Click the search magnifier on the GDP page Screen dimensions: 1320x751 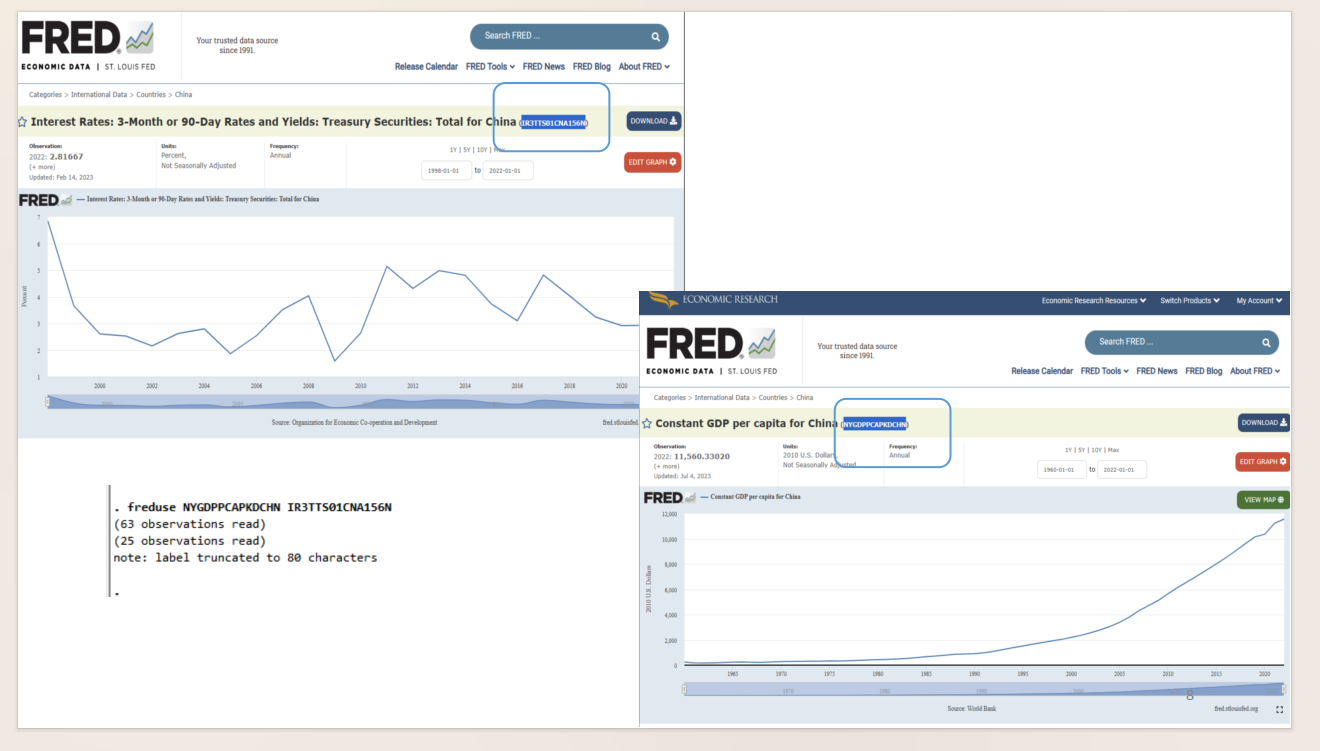[1265, 342]
